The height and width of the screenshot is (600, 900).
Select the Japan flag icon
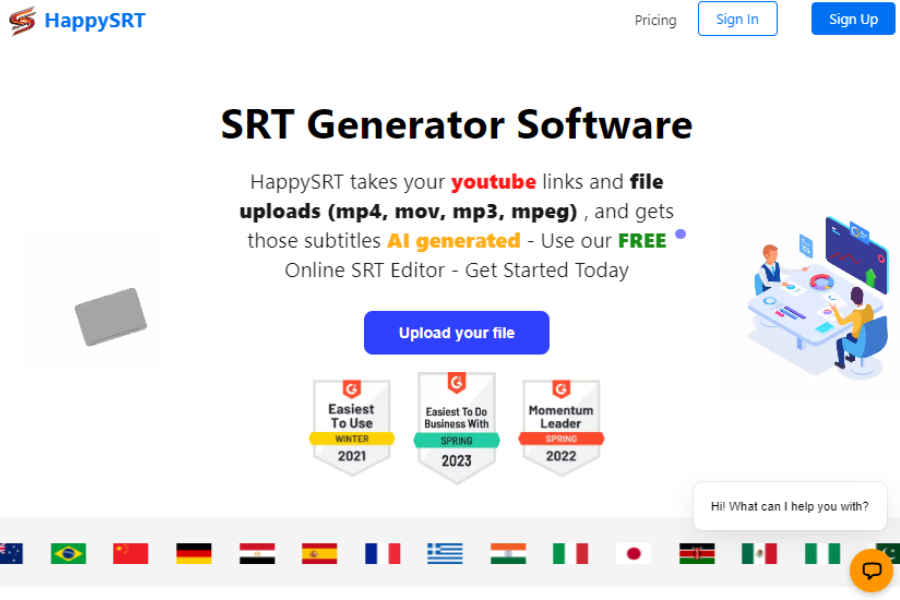click(x=634, y=553)
